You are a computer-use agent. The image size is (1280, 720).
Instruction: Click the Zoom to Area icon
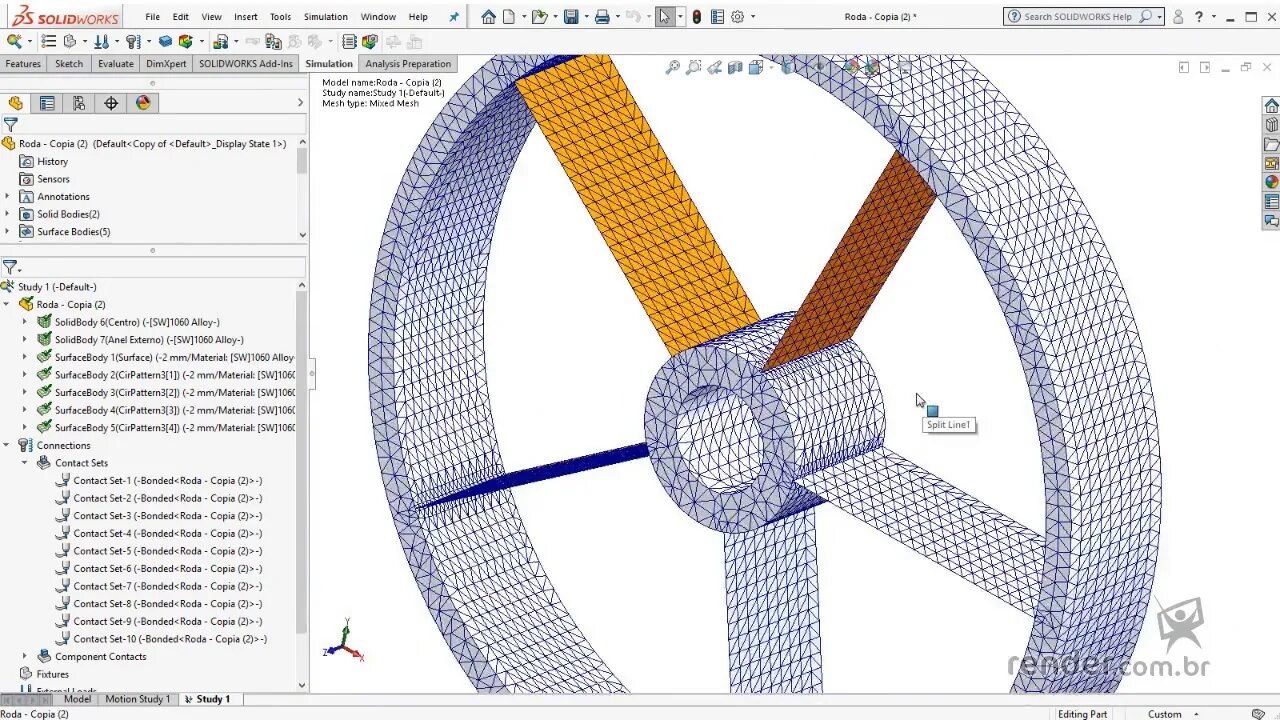(x=693, y=67)
